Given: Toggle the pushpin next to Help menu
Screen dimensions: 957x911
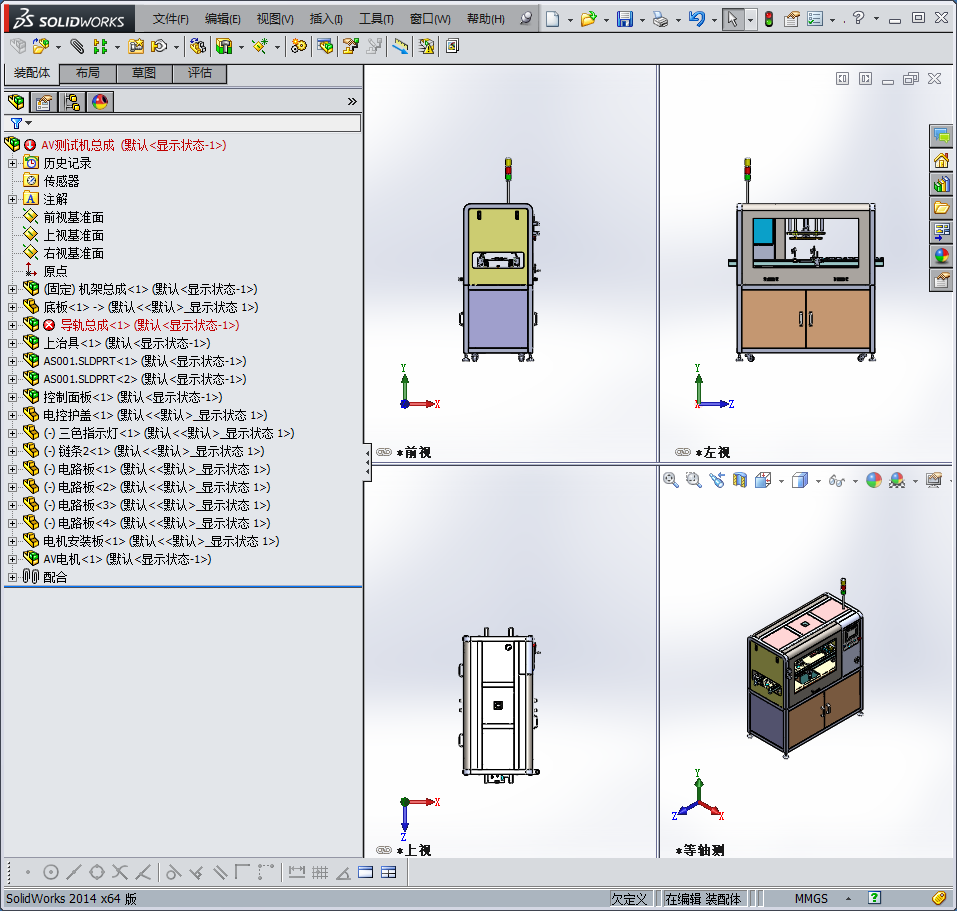Looking at the screenshot, I should point(525,18).
